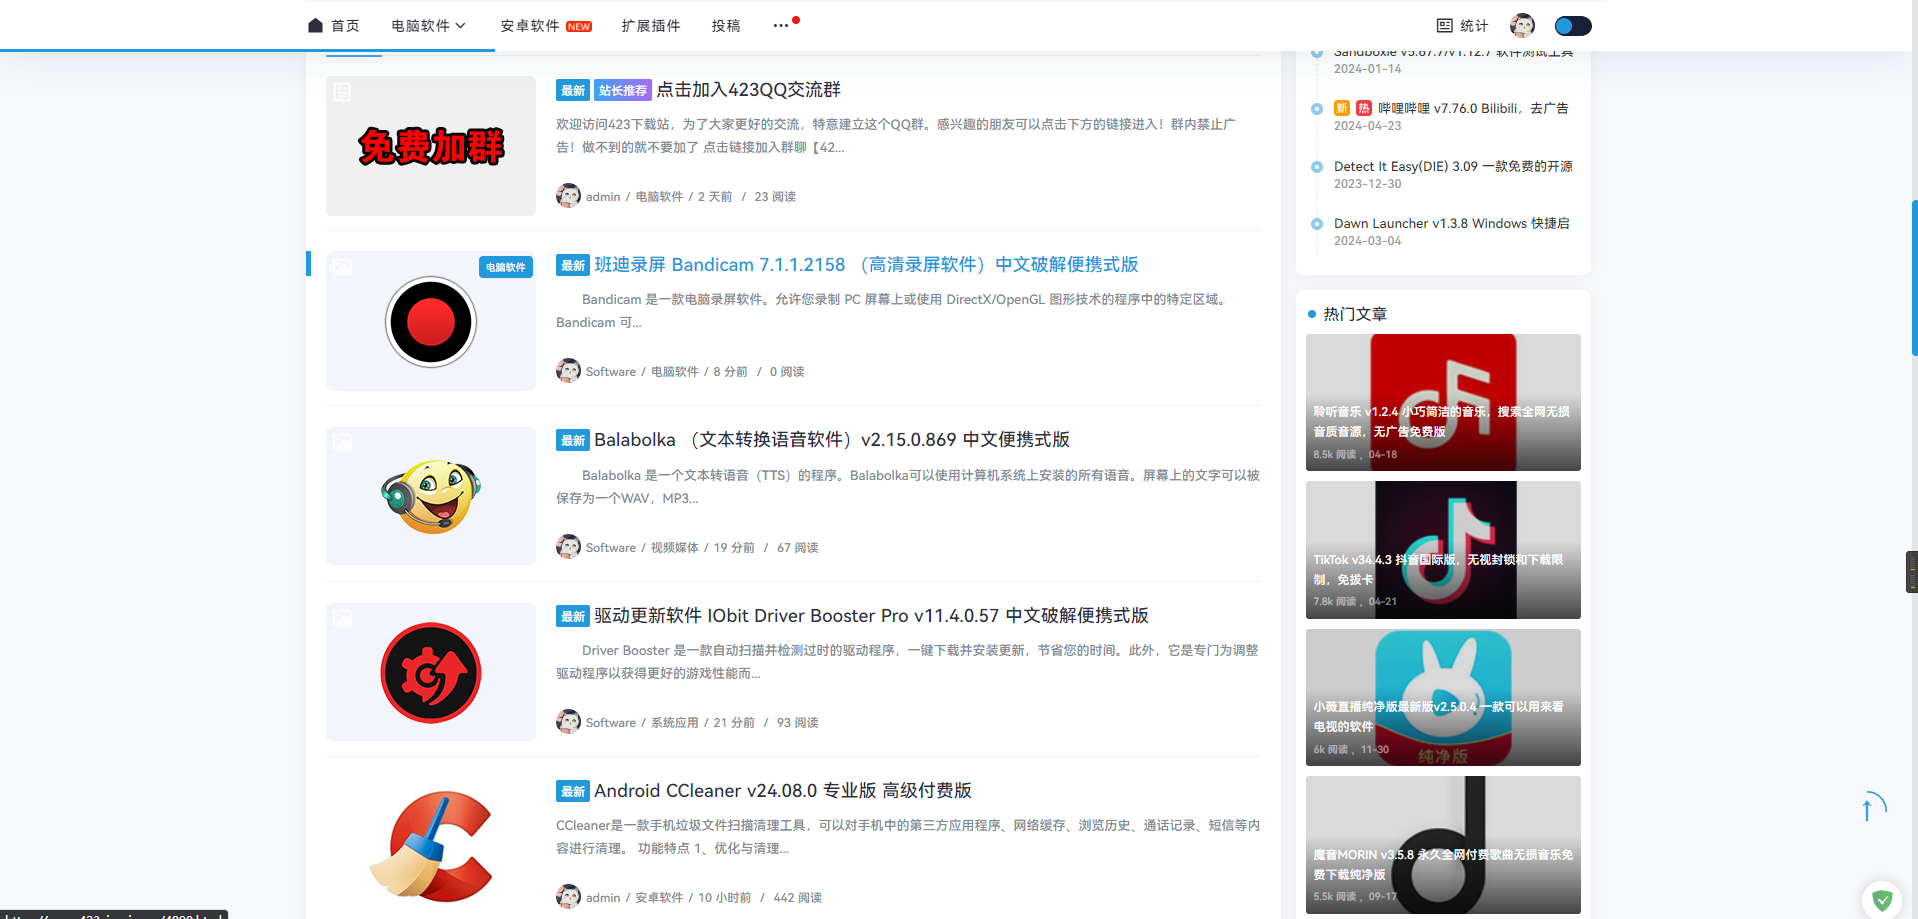Click the green shield icon at bottom right
The width and height of the screenshot is (1918, 919).
(x=1882, y=900)
